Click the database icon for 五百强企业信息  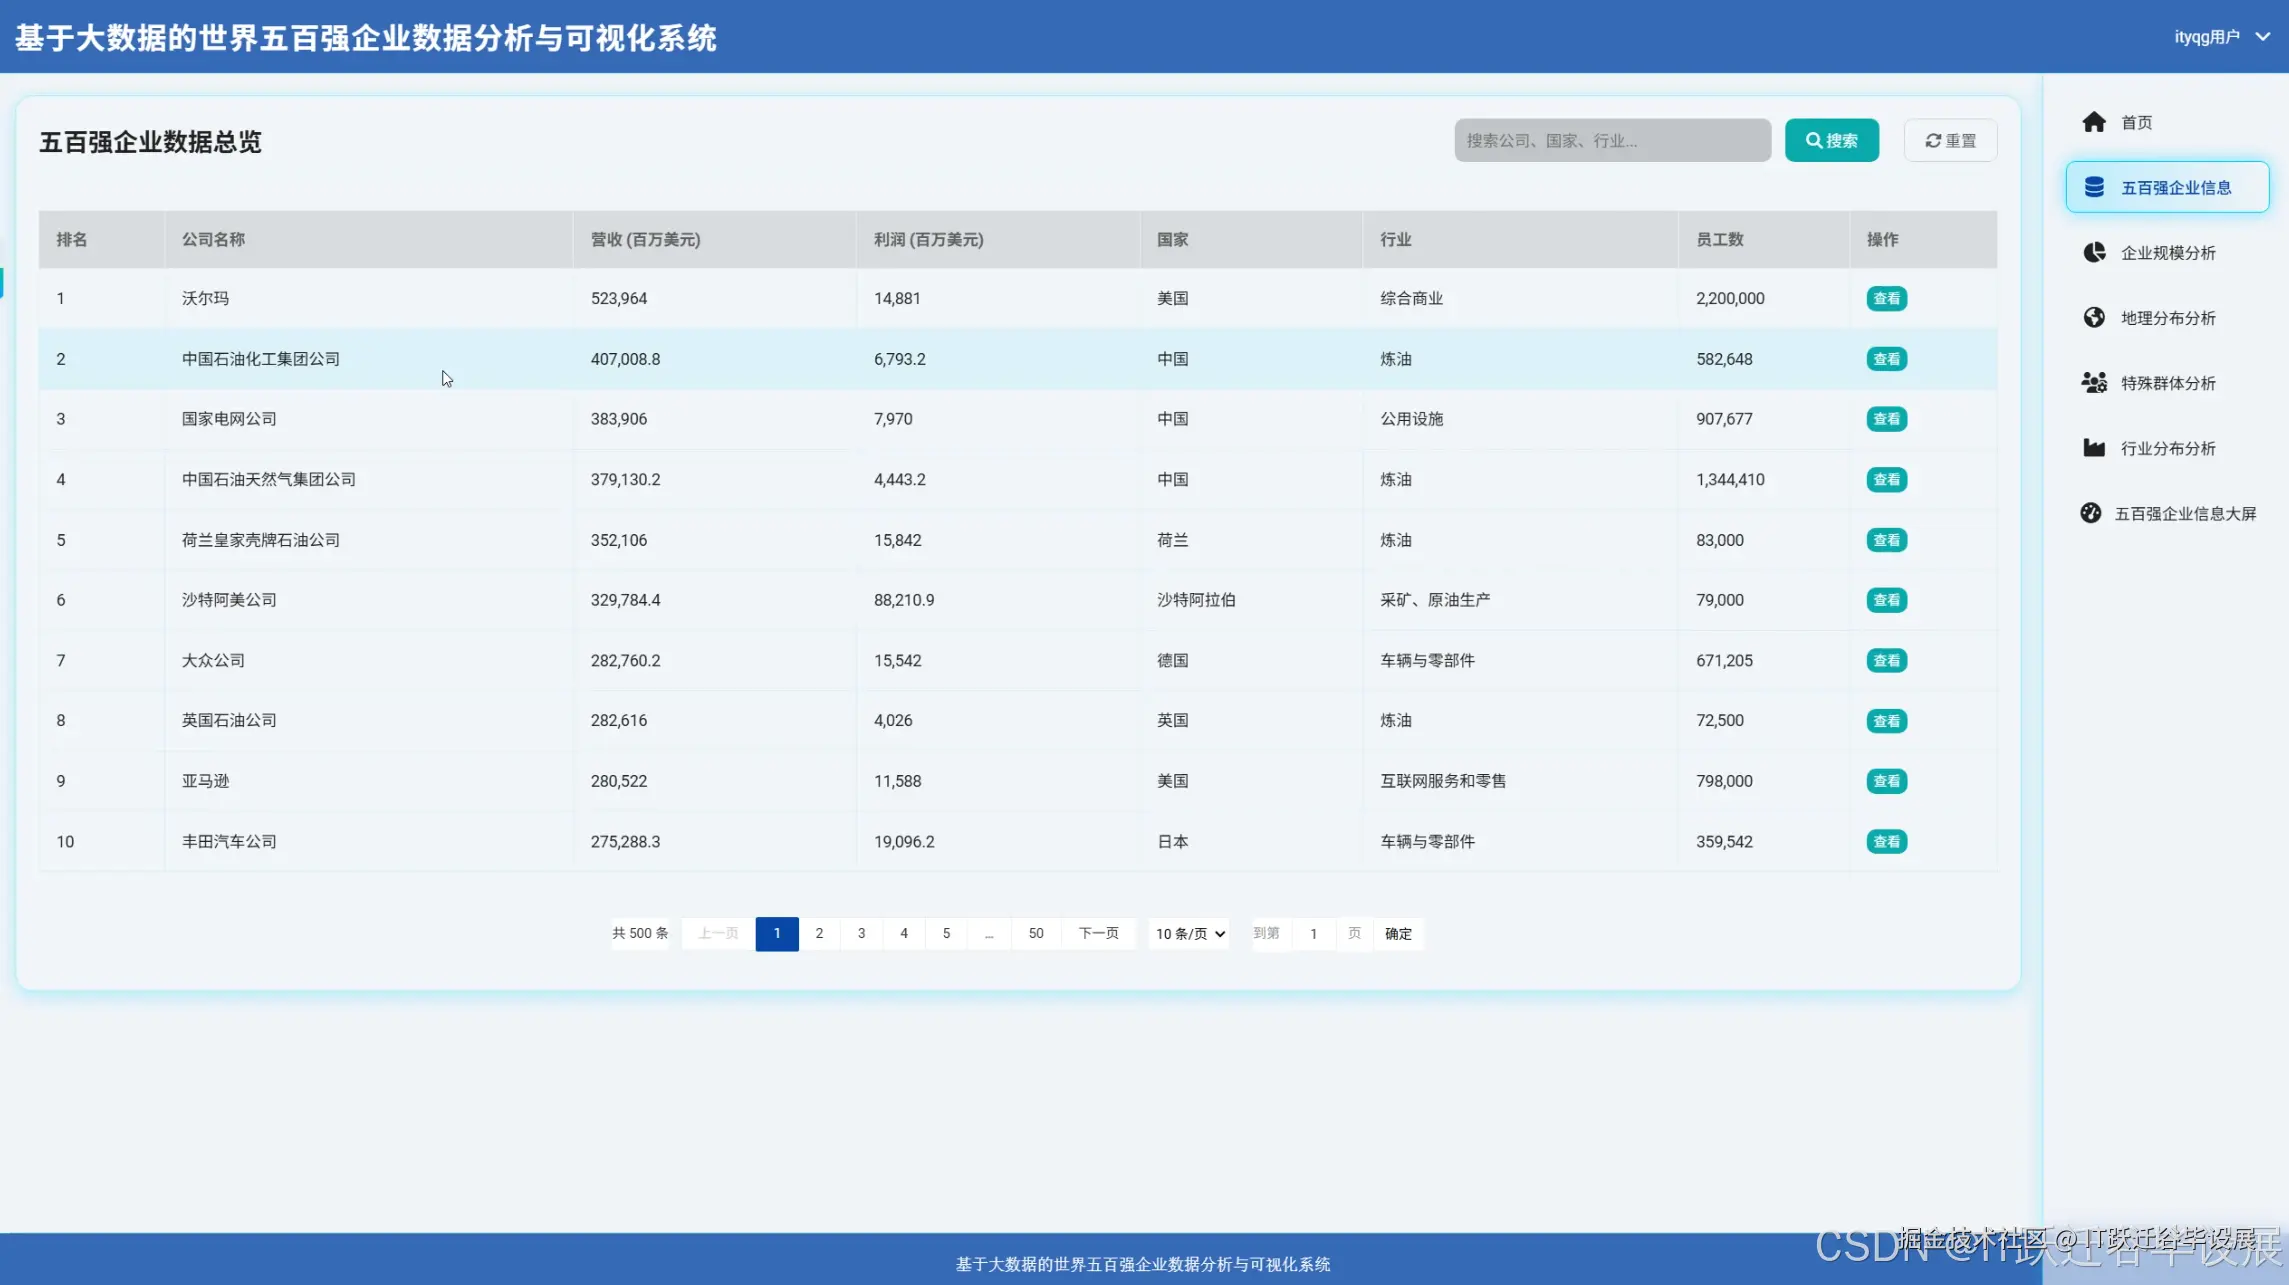click(x=2094, y=187)
